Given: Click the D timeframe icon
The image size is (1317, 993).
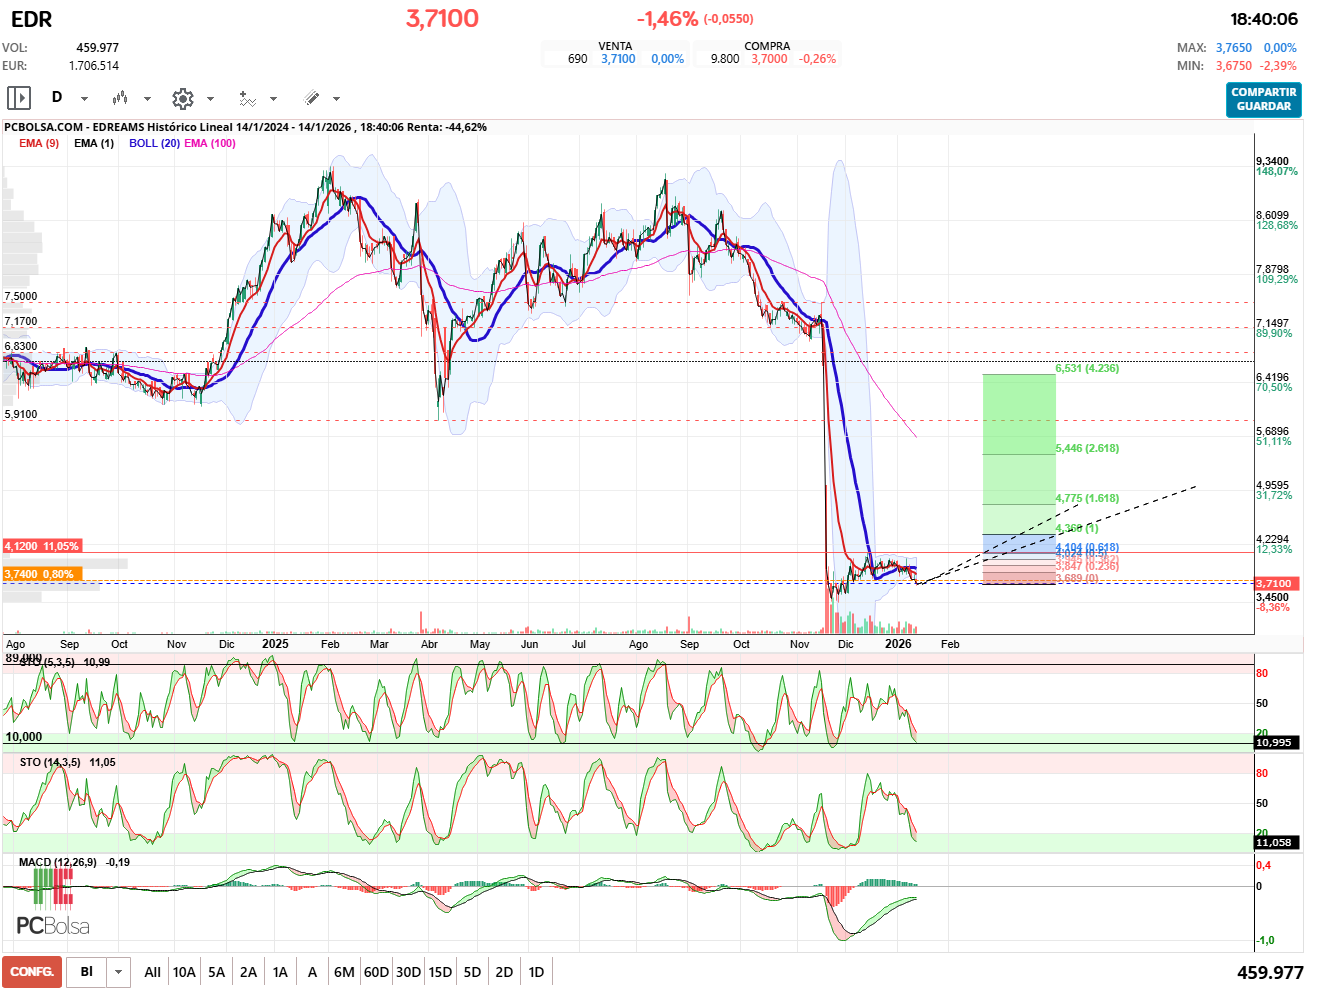Looking at the screenshot, I should point(57,98).
